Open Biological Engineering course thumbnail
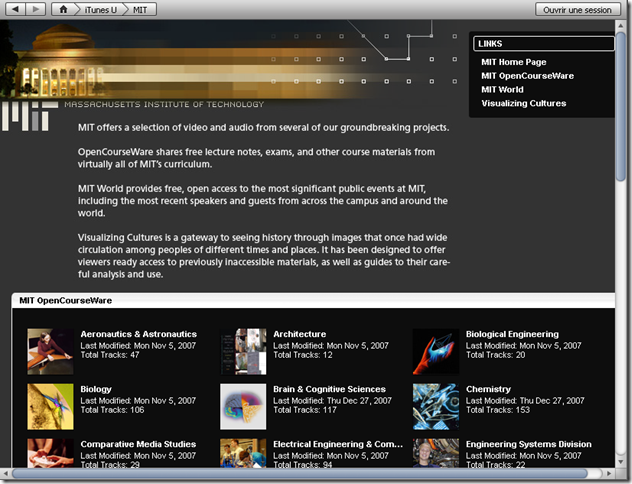The height and width of the screenshot is (484, 632). point(436,351)
